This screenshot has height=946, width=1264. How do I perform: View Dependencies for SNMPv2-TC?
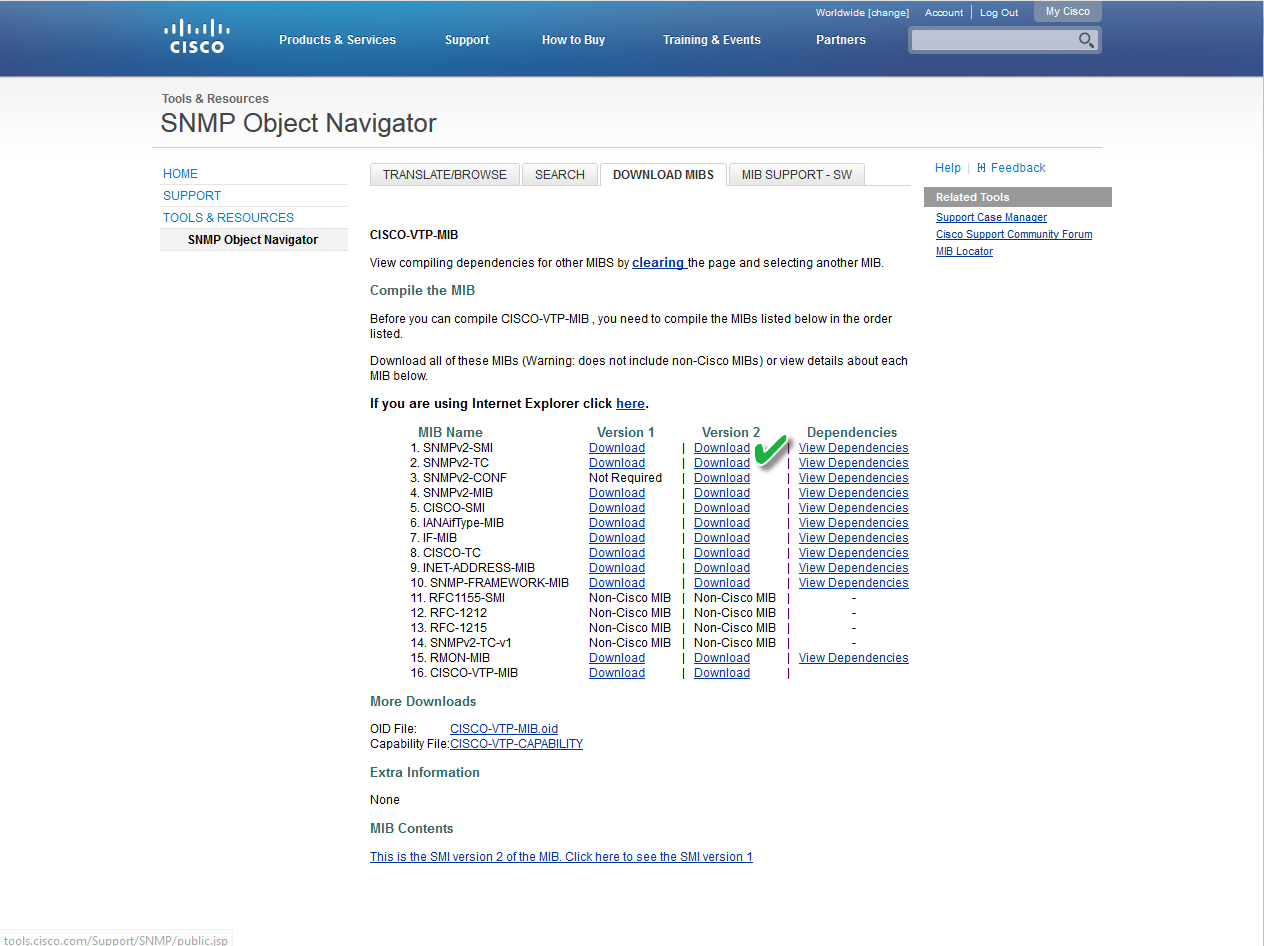pos(854,463)
